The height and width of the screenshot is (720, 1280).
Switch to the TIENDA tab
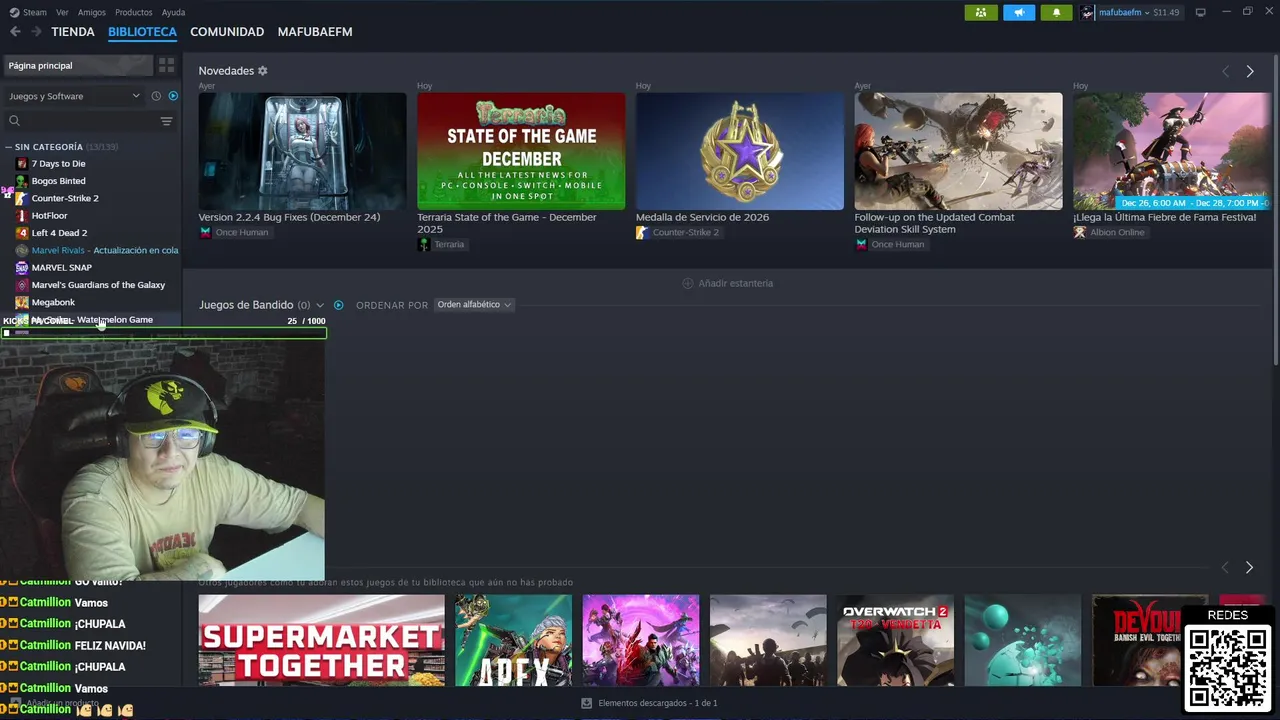pyautogui.click(x=73, y=32)
